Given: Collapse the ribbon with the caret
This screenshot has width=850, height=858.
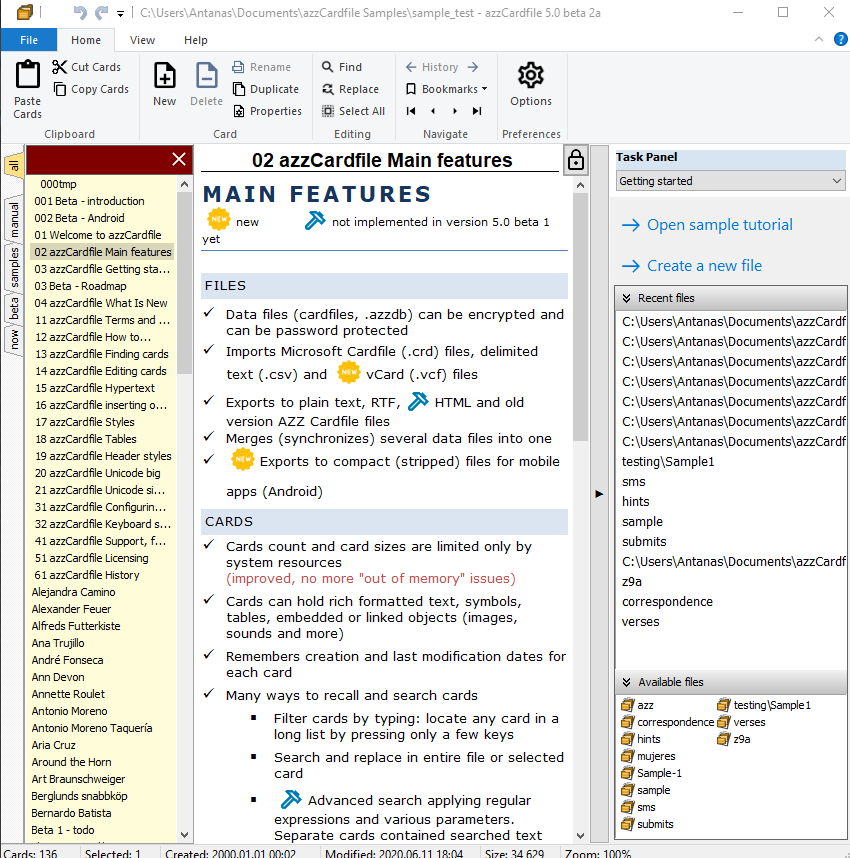Looking at the screenshot, I should (x=819, y=39).
